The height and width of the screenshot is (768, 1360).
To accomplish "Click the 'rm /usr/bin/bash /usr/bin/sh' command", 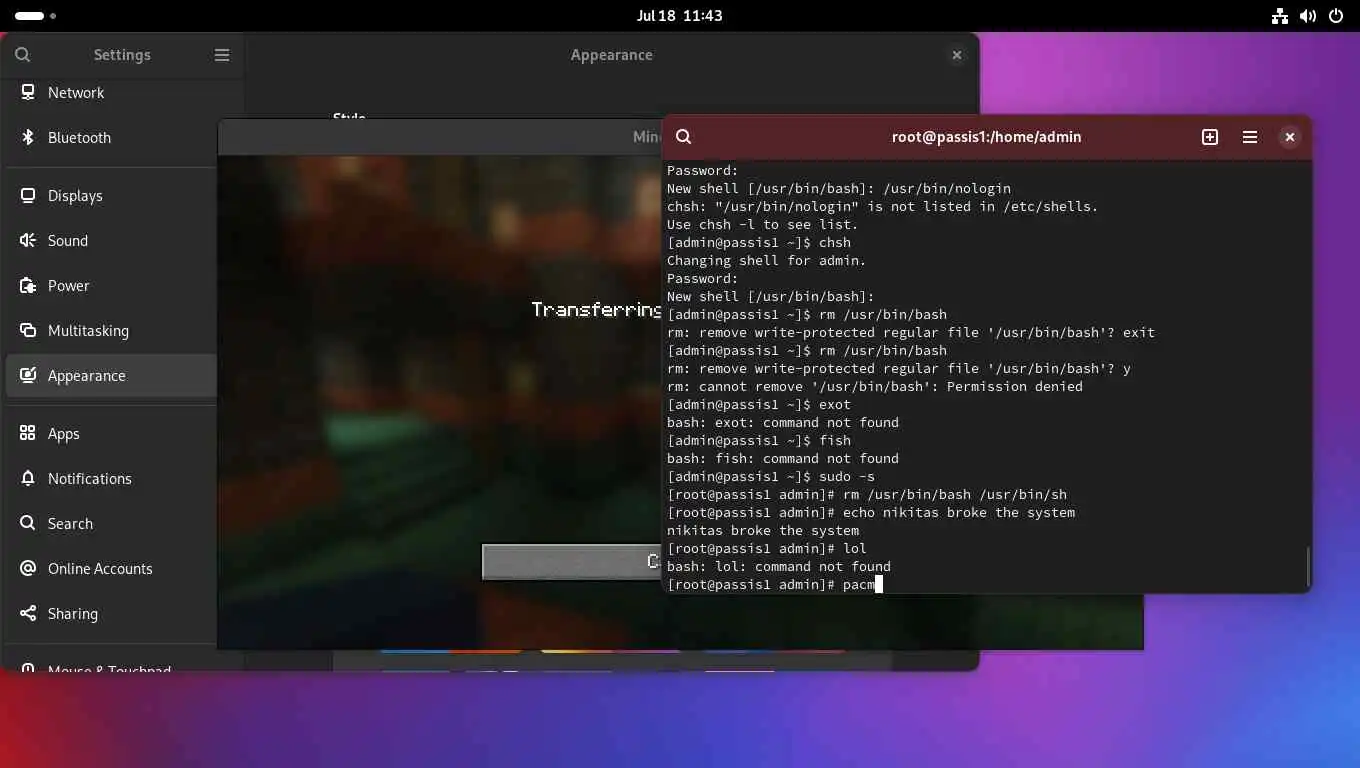I will pyautogui.click(x=955, y=494).
